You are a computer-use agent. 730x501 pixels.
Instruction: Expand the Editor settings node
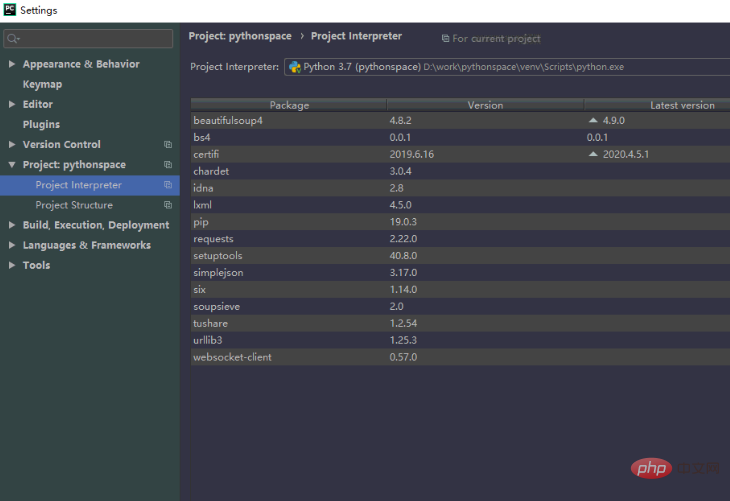[x=12, y=104]
